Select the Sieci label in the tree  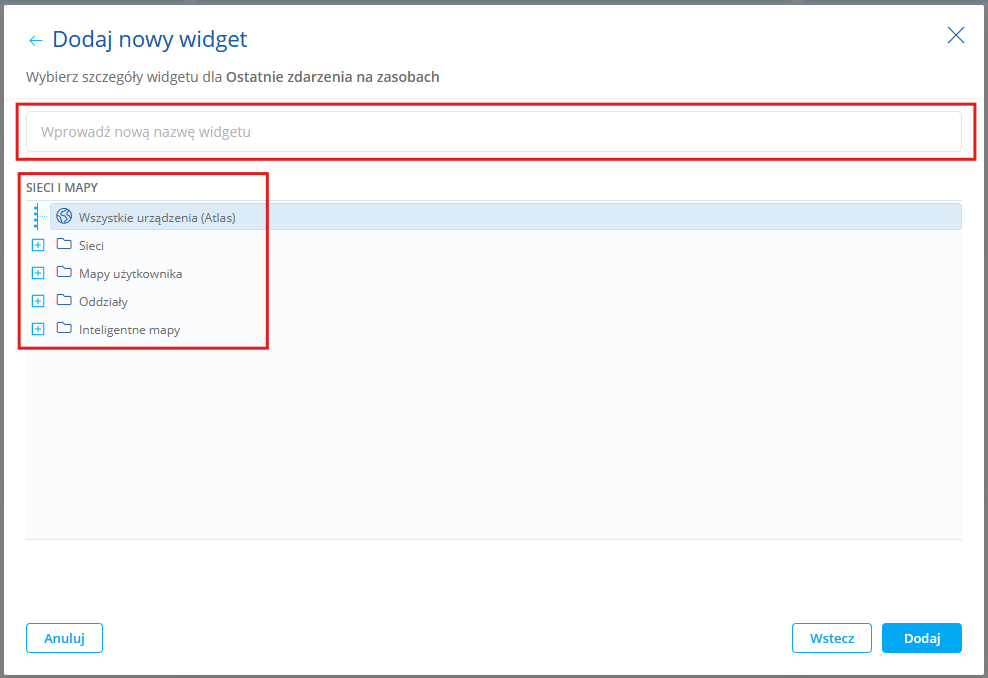[x=91, y=245]
